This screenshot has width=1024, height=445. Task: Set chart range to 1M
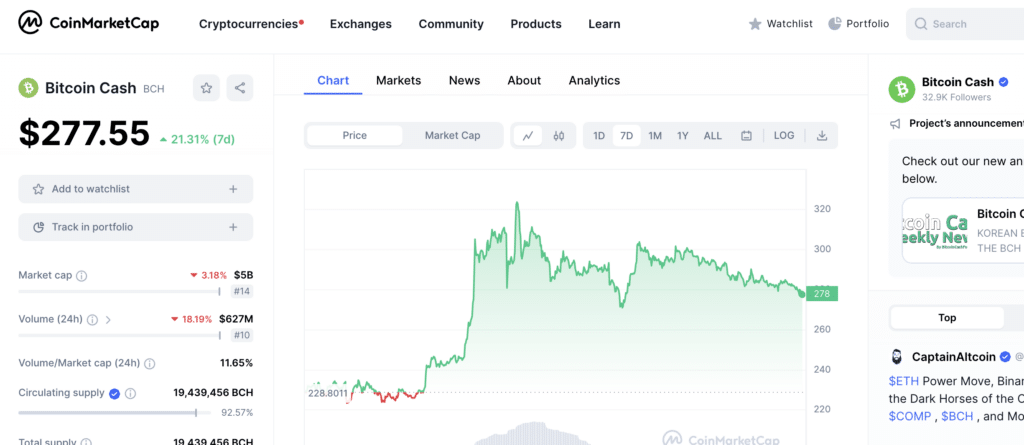pos(655,135)
